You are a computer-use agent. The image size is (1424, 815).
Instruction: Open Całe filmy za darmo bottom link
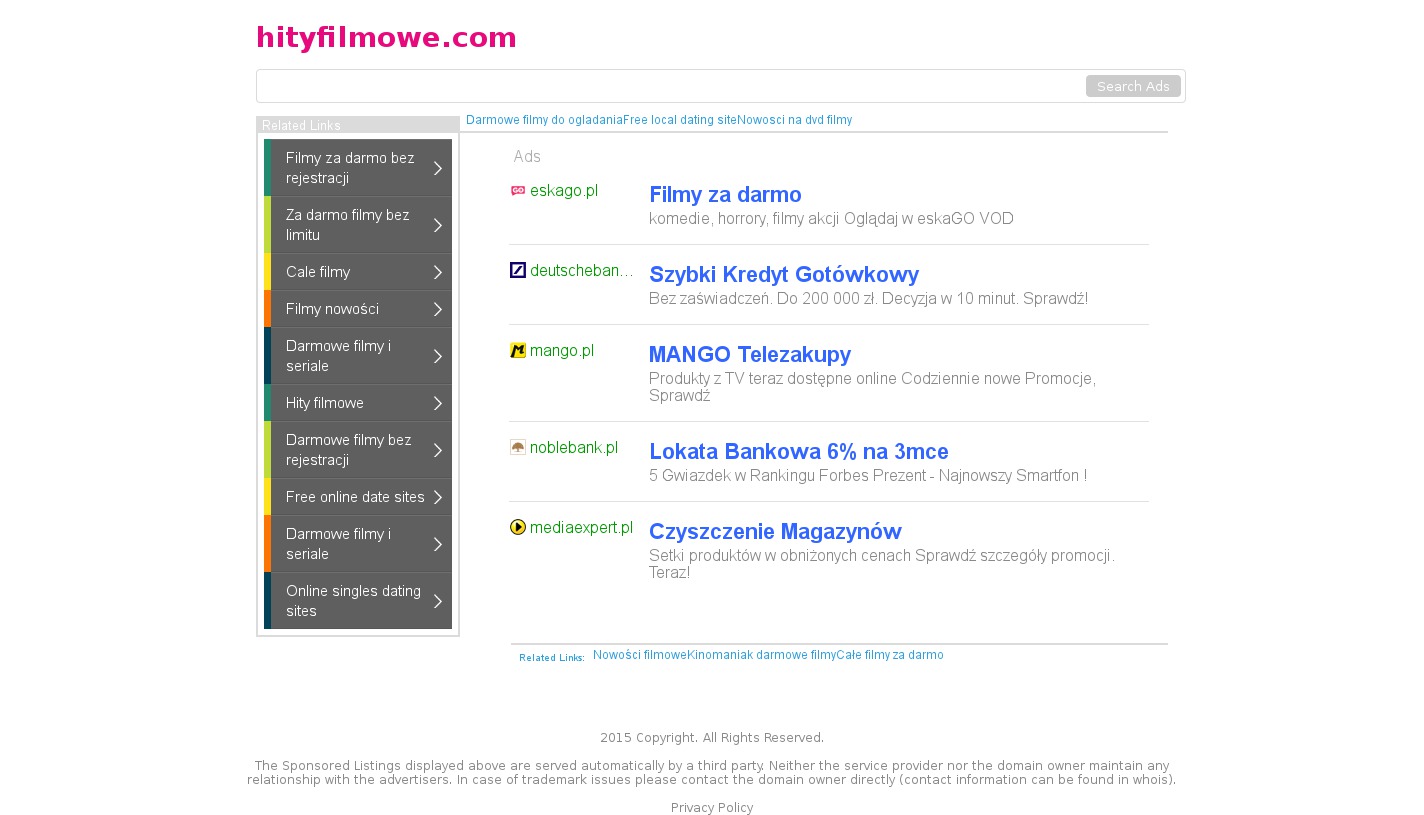click(890, 655)
